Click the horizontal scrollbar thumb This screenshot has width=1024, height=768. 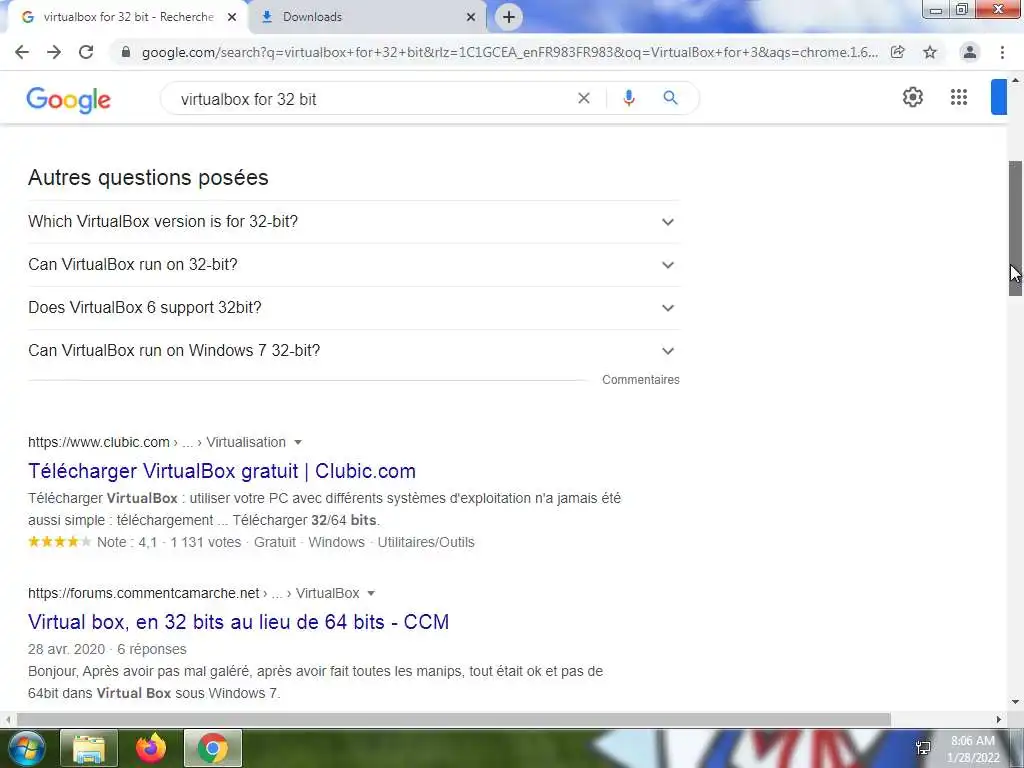[454, 719]
